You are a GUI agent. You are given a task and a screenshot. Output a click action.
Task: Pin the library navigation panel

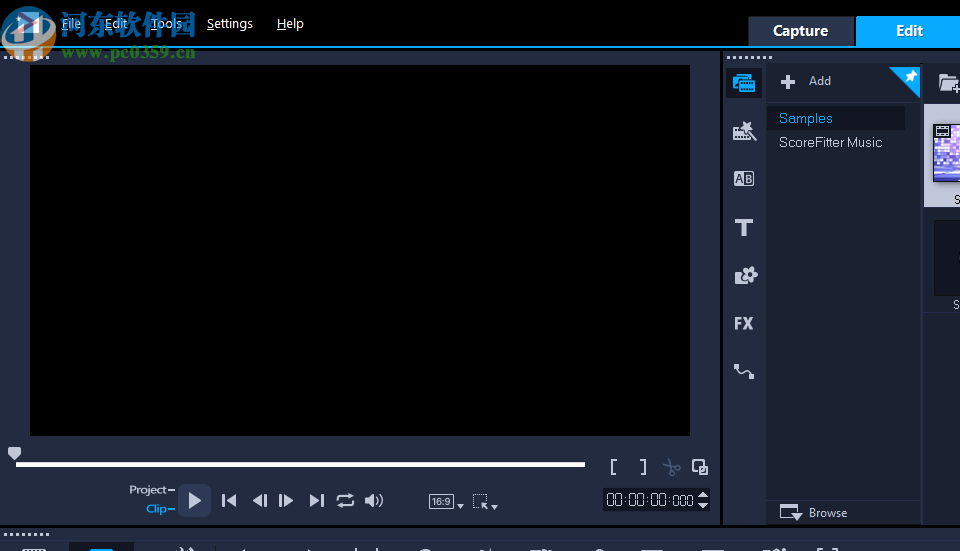(909, 78)
